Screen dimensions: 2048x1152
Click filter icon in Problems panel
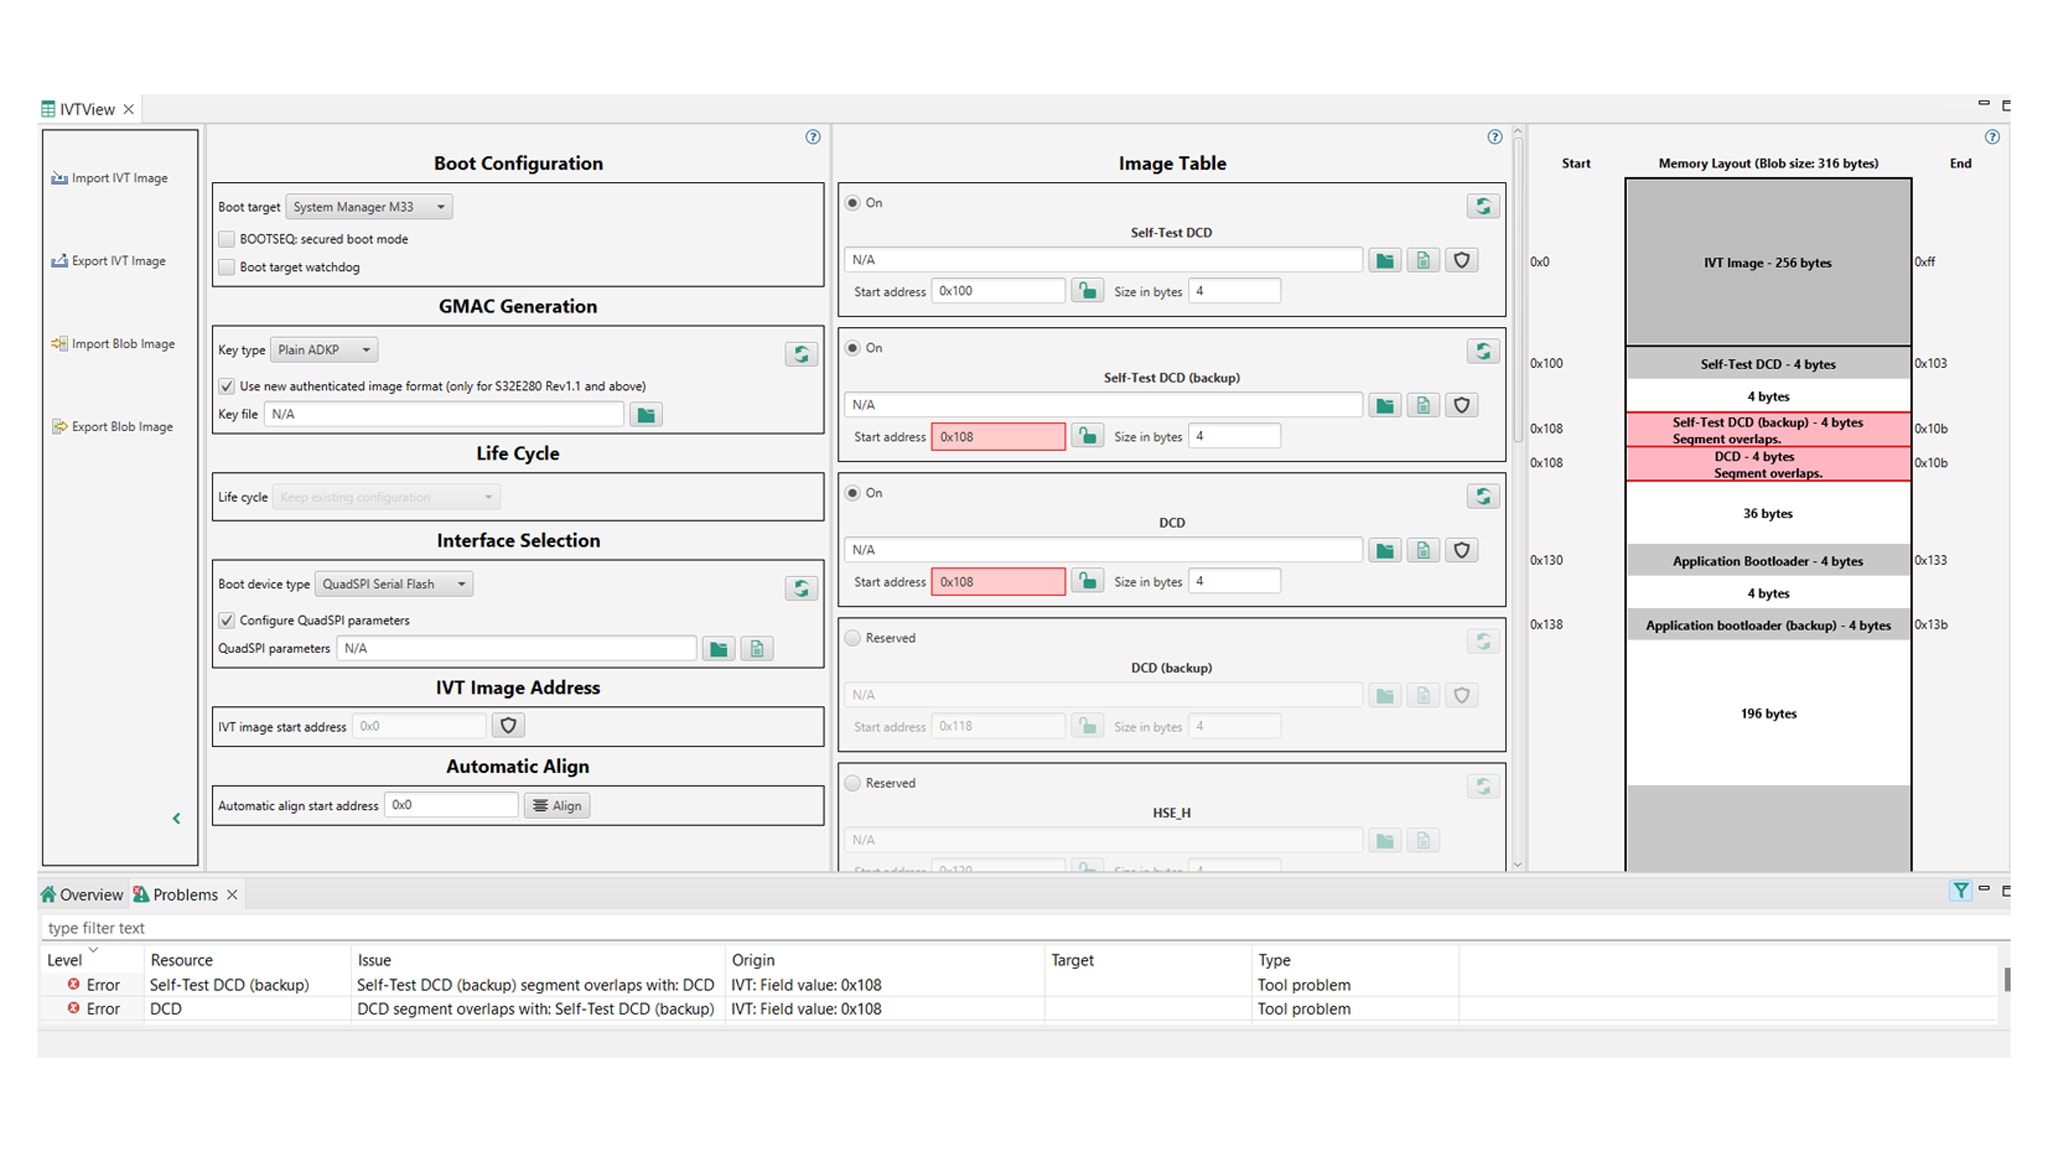(1960, 890)
